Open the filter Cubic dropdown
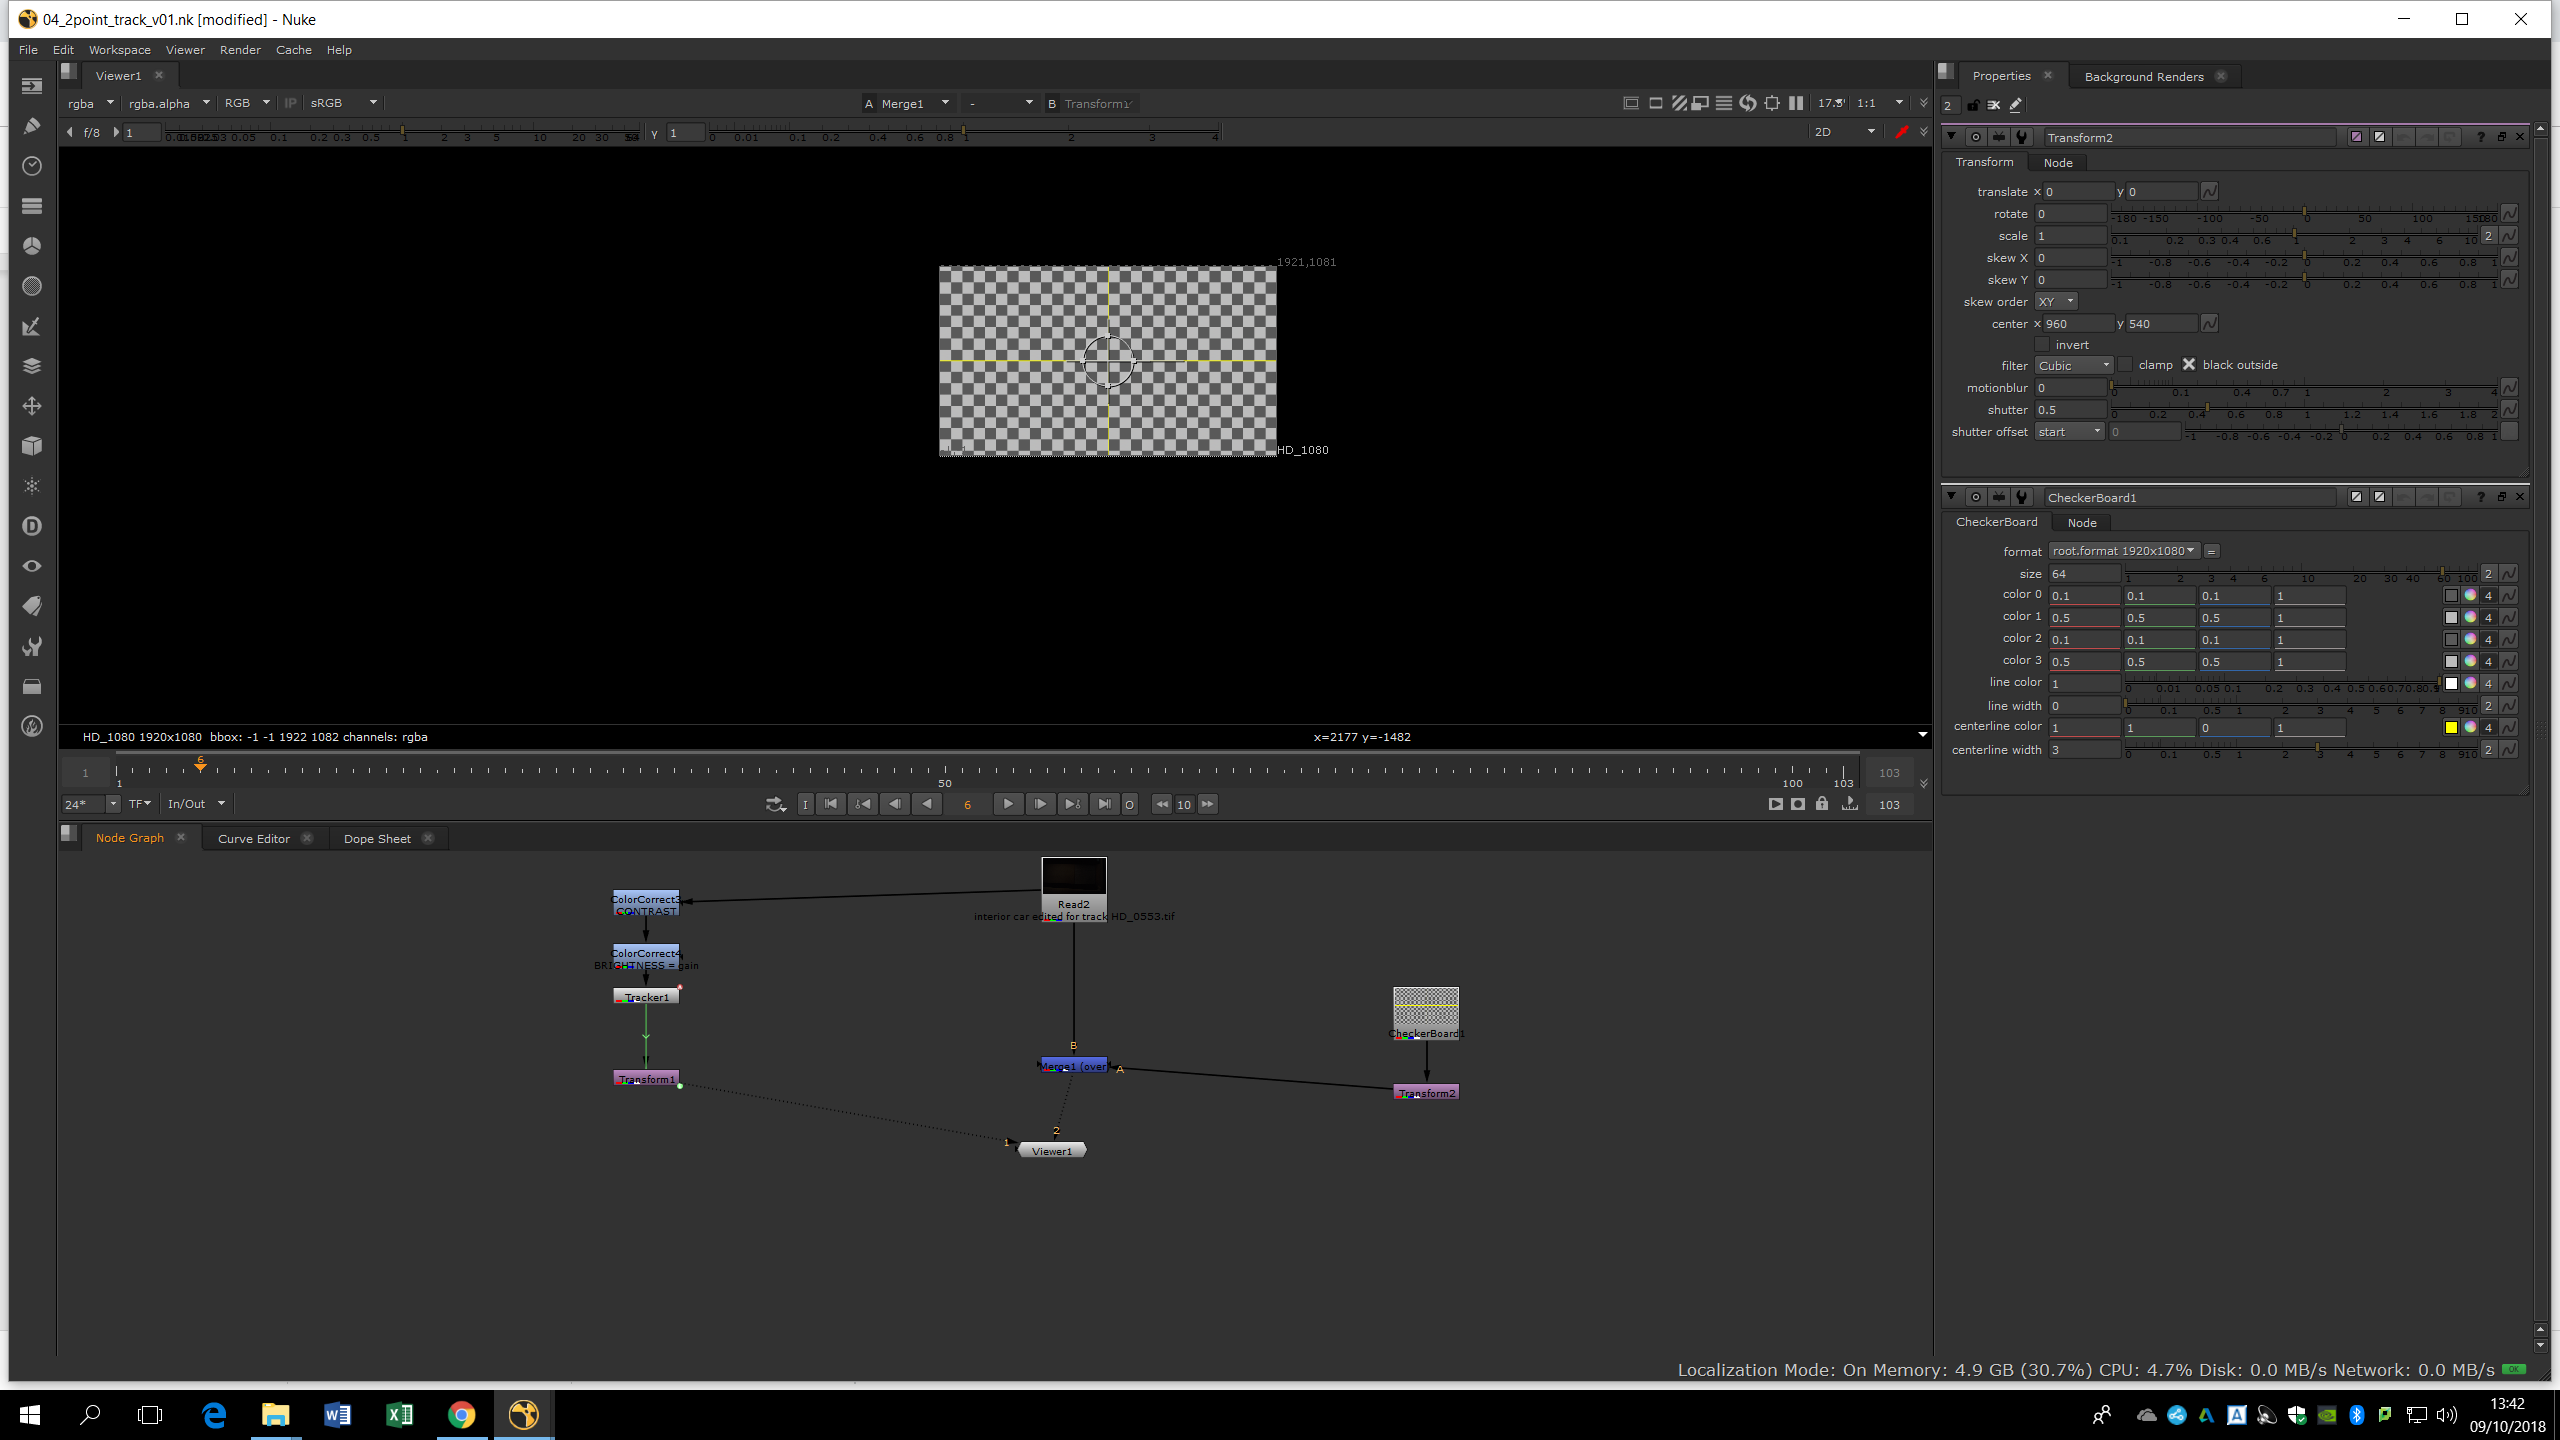The image size is (2560, 1440). 2074,366
